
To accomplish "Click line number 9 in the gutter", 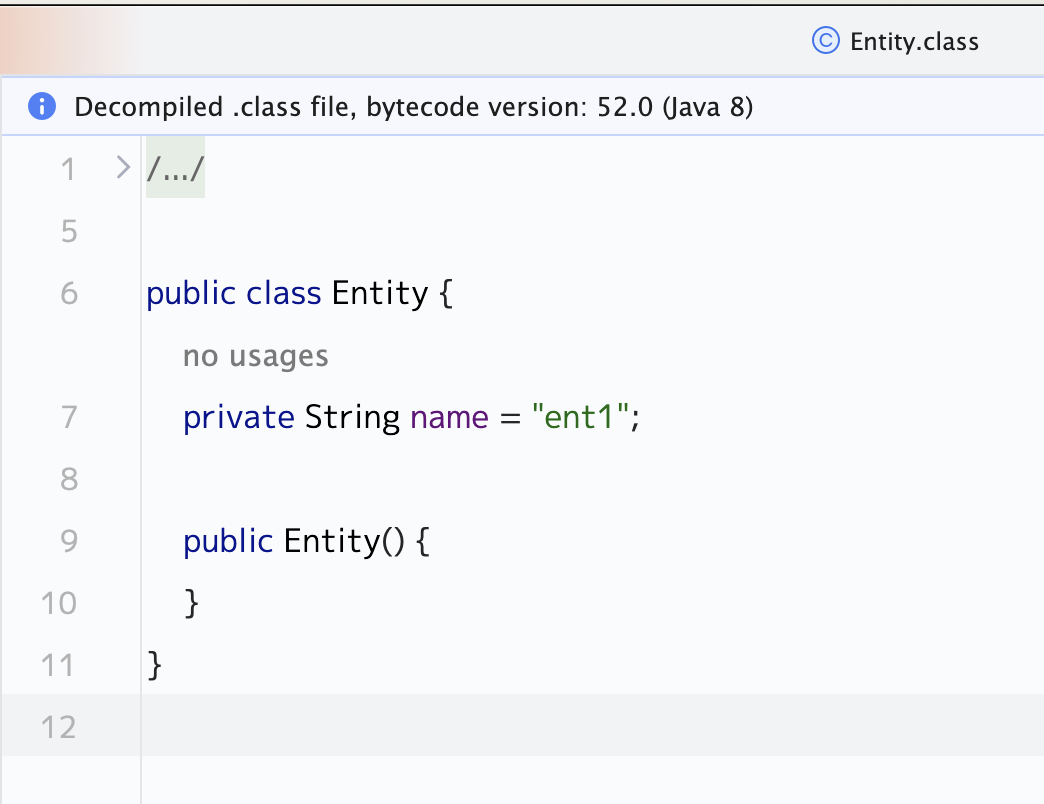I will (x=68, y=541).
